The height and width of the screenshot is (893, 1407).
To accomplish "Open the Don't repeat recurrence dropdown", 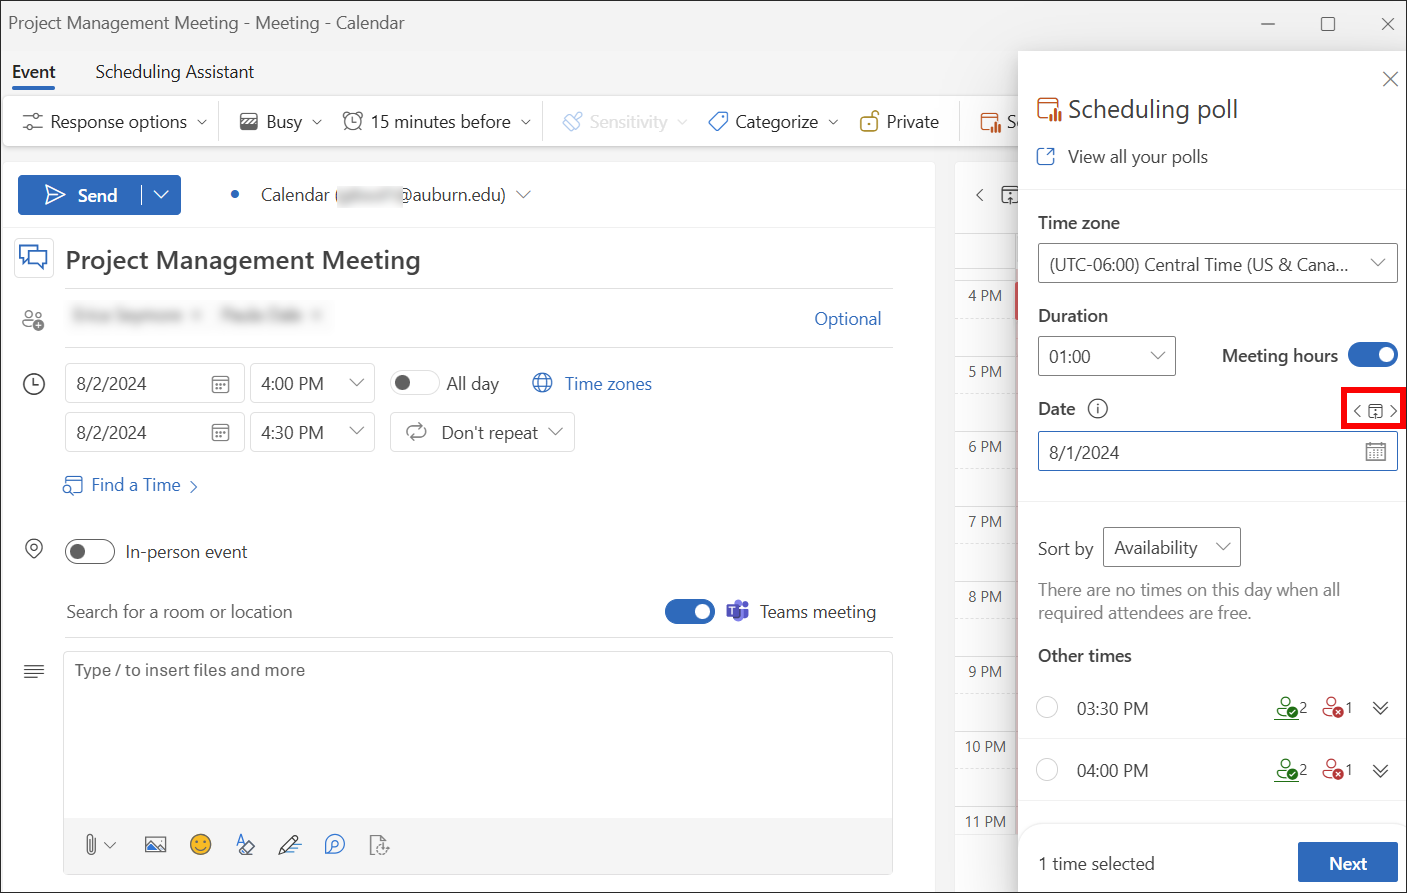I will pos(482,432).
